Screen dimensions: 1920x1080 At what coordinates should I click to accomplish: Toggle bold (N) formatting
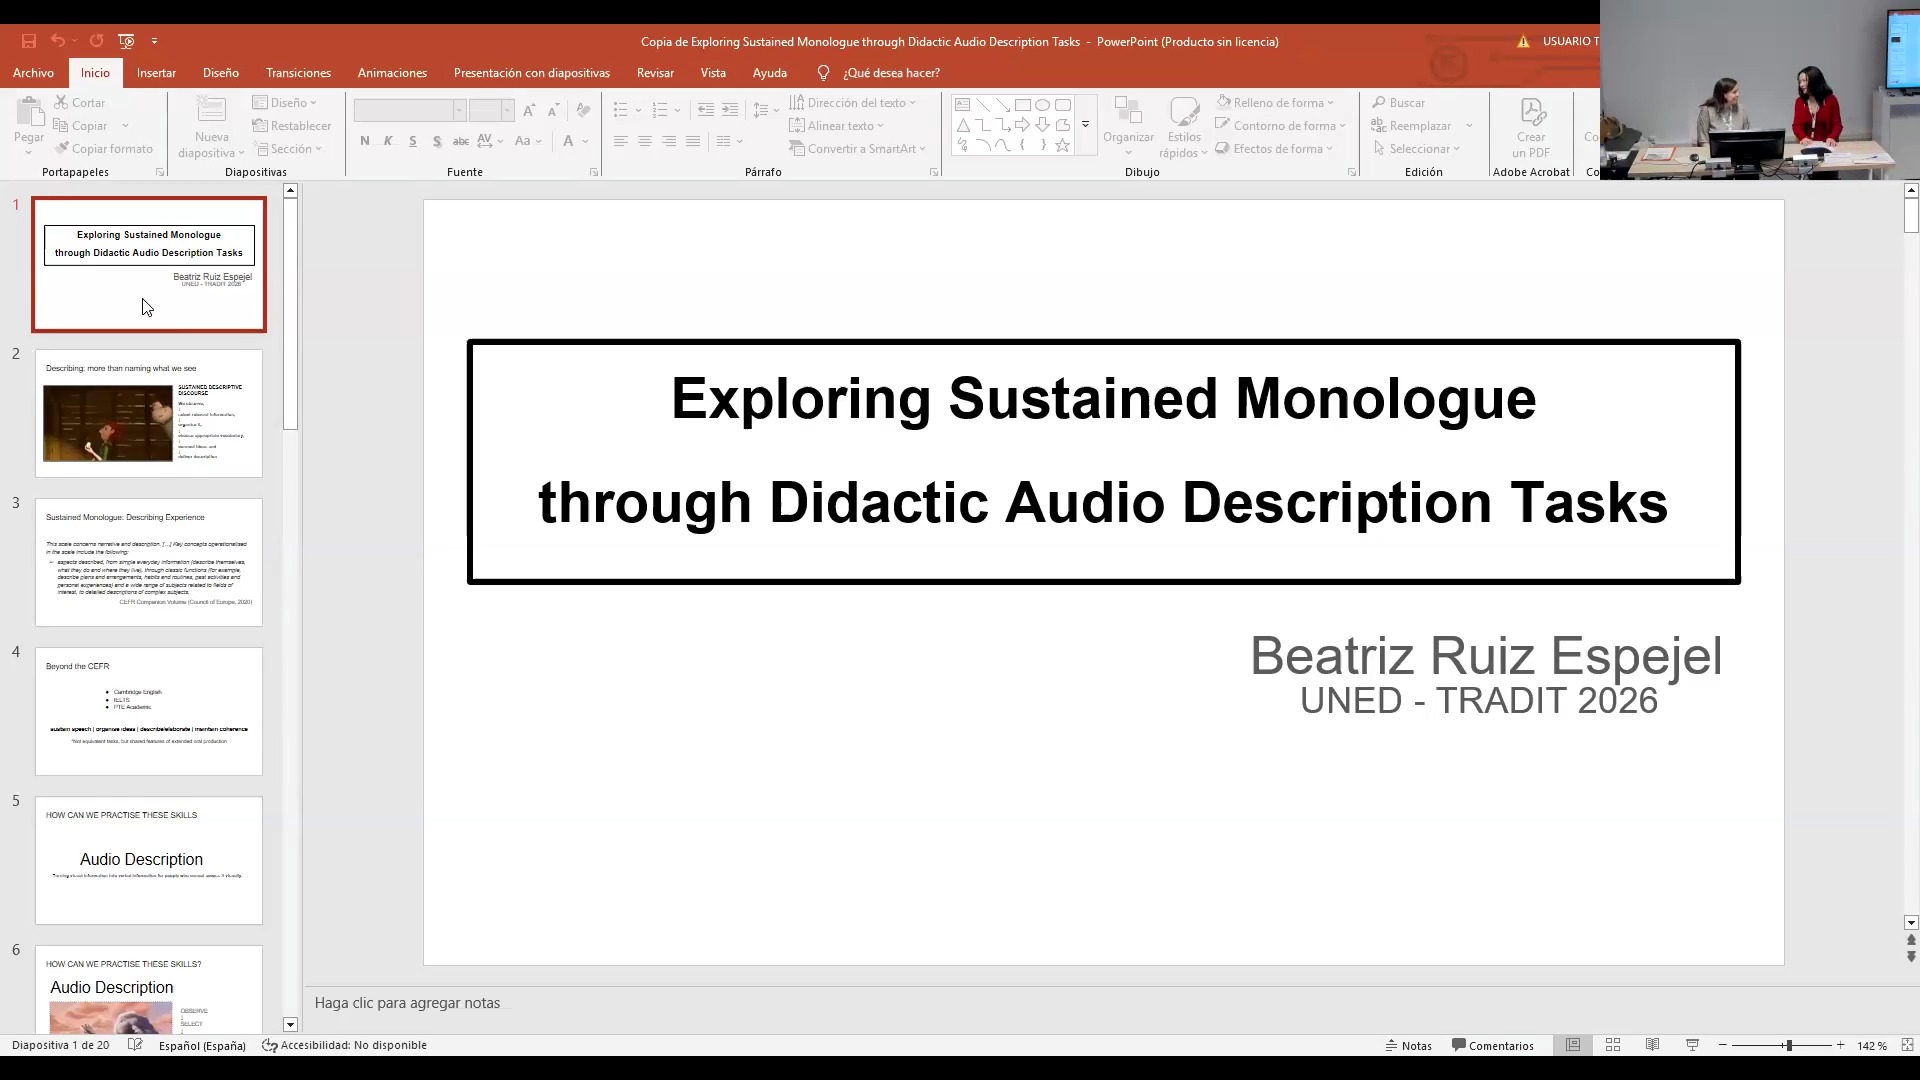pos(364,141)
